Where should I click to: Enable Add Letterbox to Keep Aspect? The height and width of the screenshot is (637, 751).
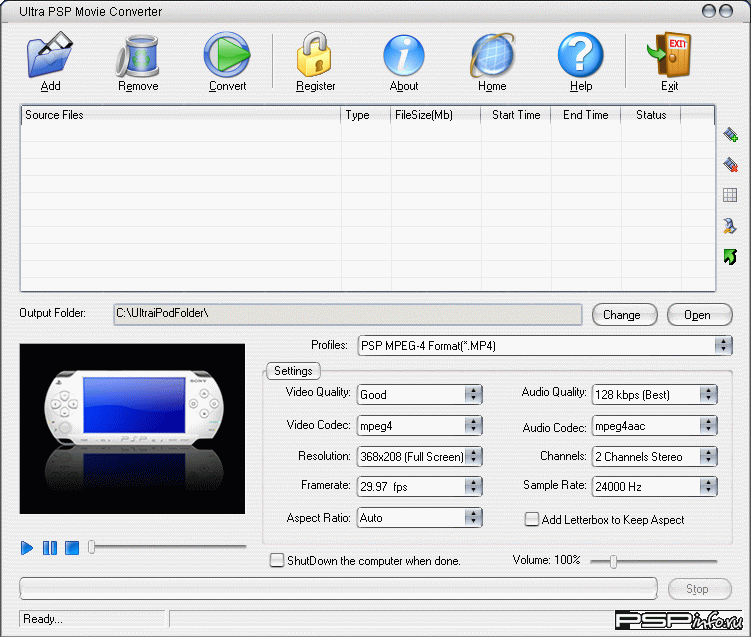(532, 519)
